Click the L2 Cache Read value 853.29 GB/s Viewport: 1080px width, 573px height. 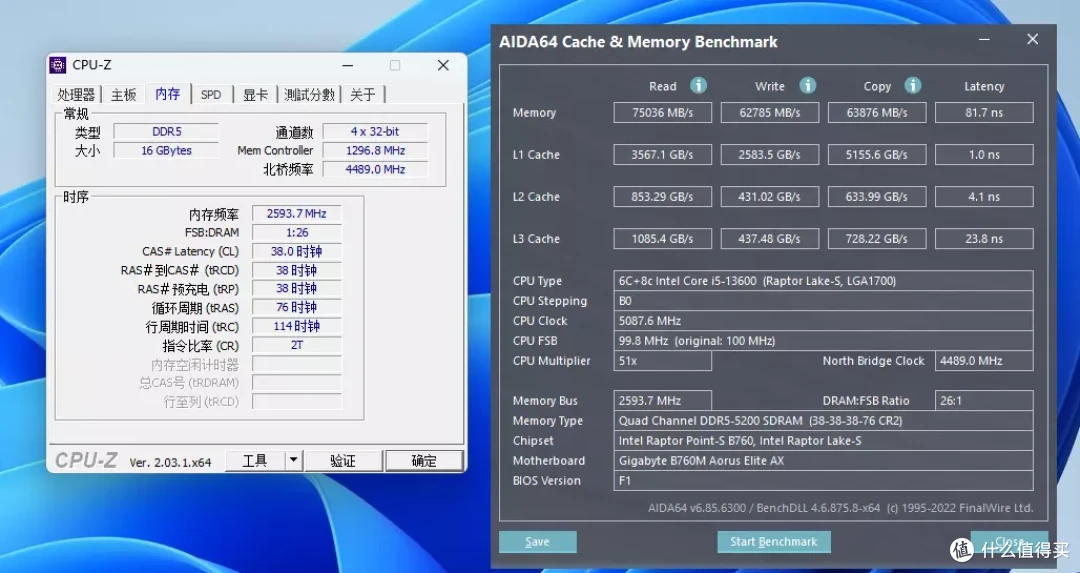pos(663,196)
